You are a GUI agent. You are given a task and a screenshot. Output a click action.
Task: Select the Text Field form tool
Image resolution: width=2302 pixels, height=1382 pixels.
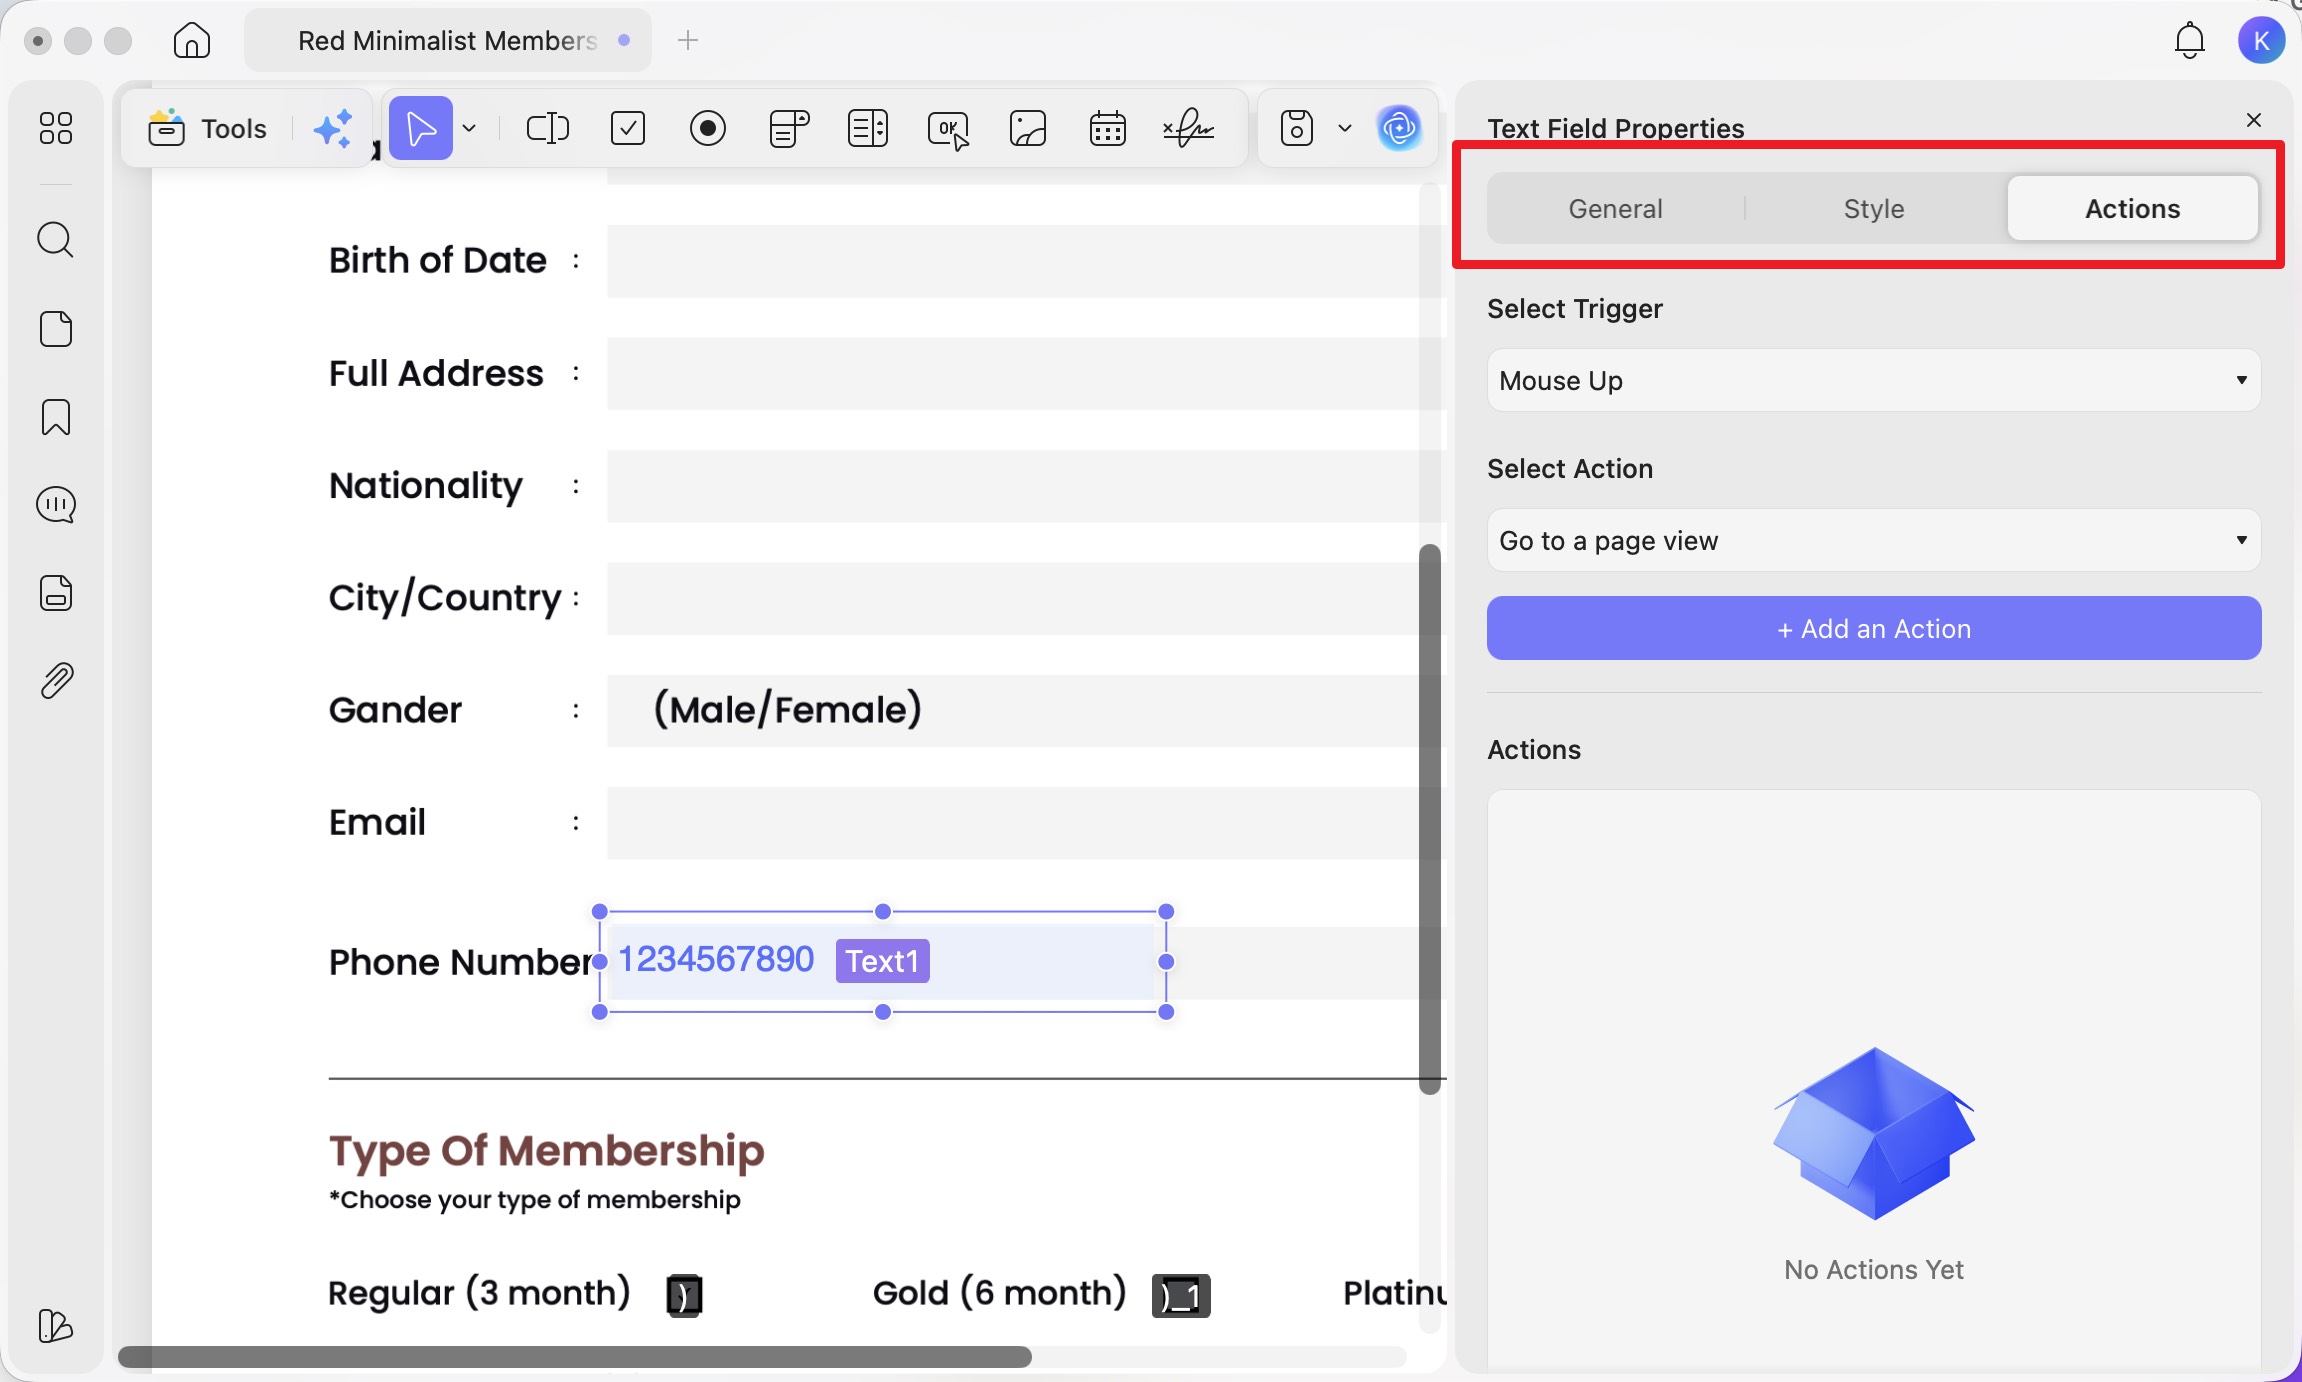click(x=547, y=128)
